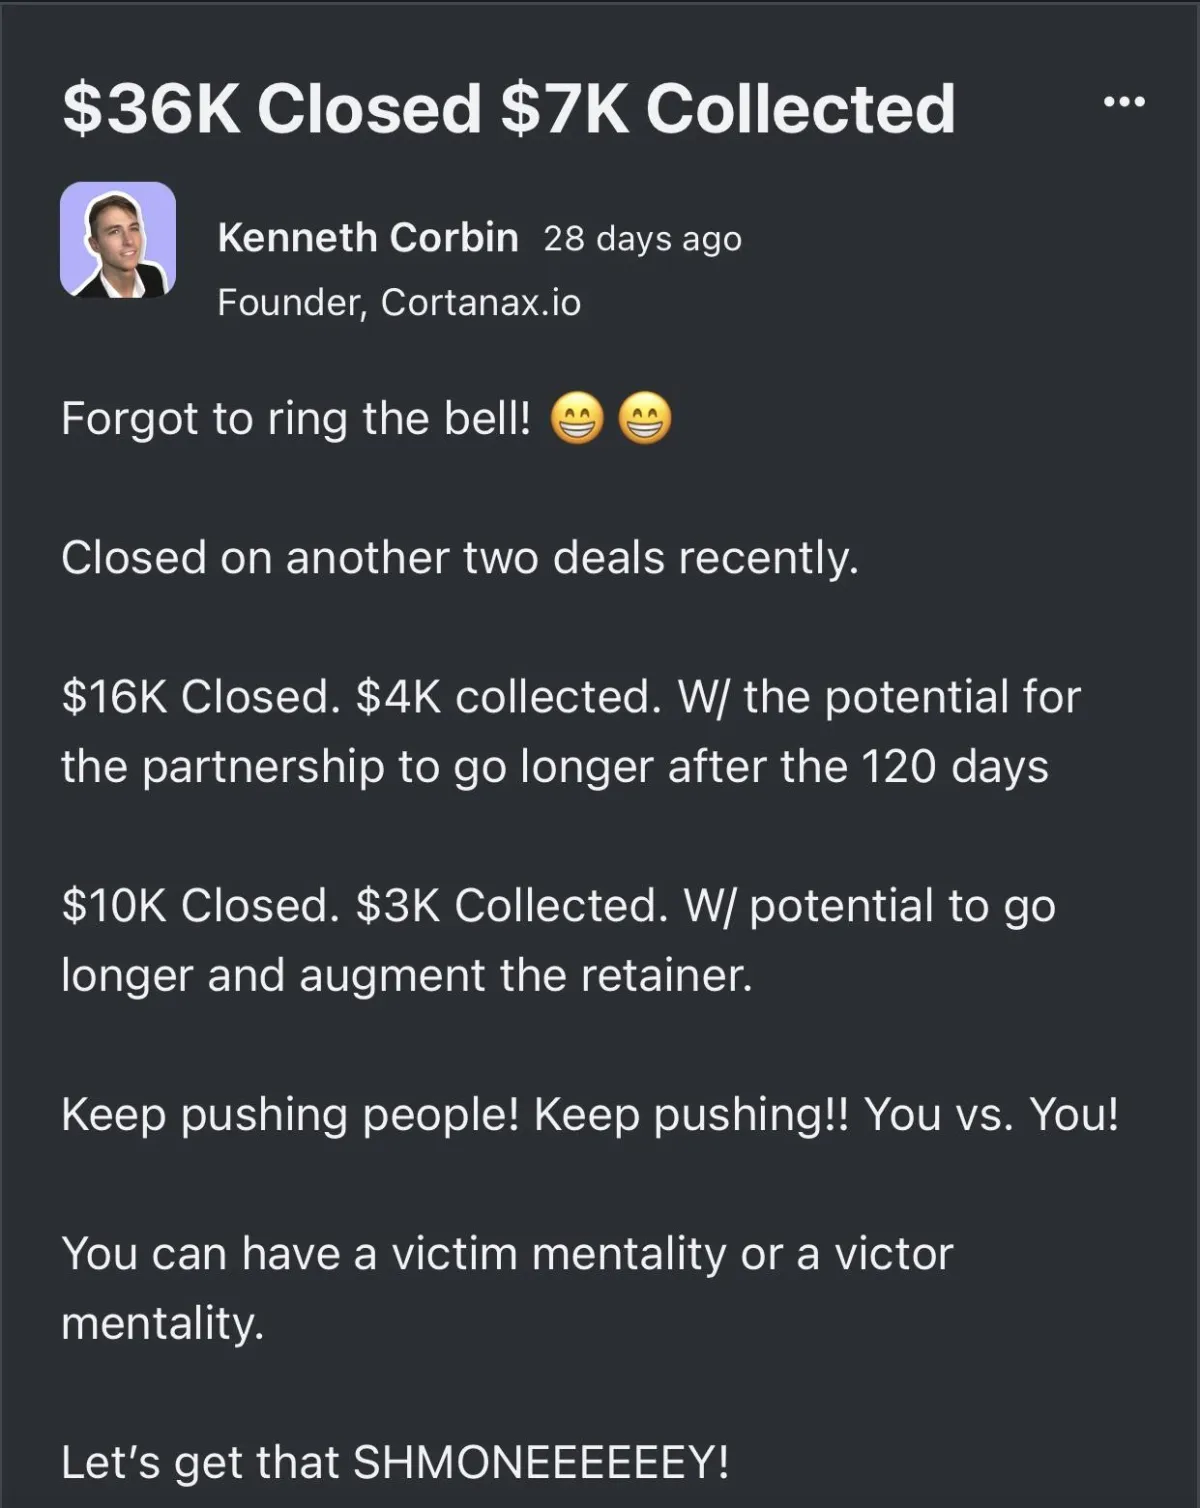Open the "$36K Closed $7K Collected" post title
The height and width of the screenshot is (1508, 1200).
[x=508, y=108]
